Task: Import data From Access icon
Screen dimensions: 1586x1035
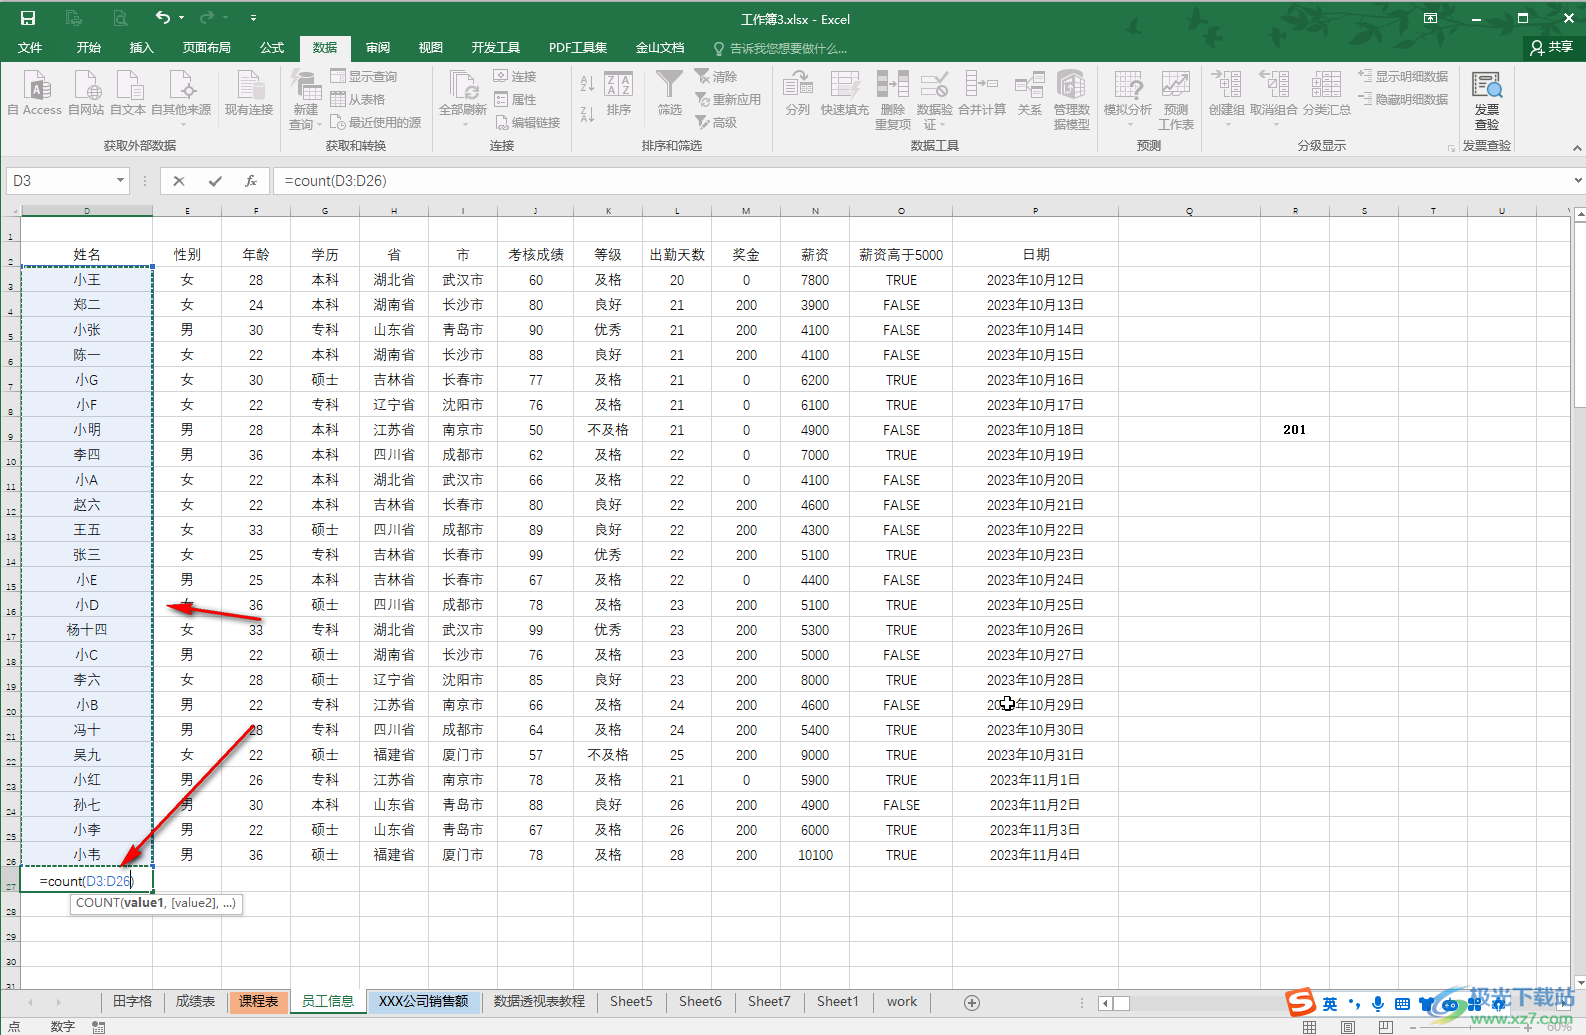Action: click(x=37, y=86)
